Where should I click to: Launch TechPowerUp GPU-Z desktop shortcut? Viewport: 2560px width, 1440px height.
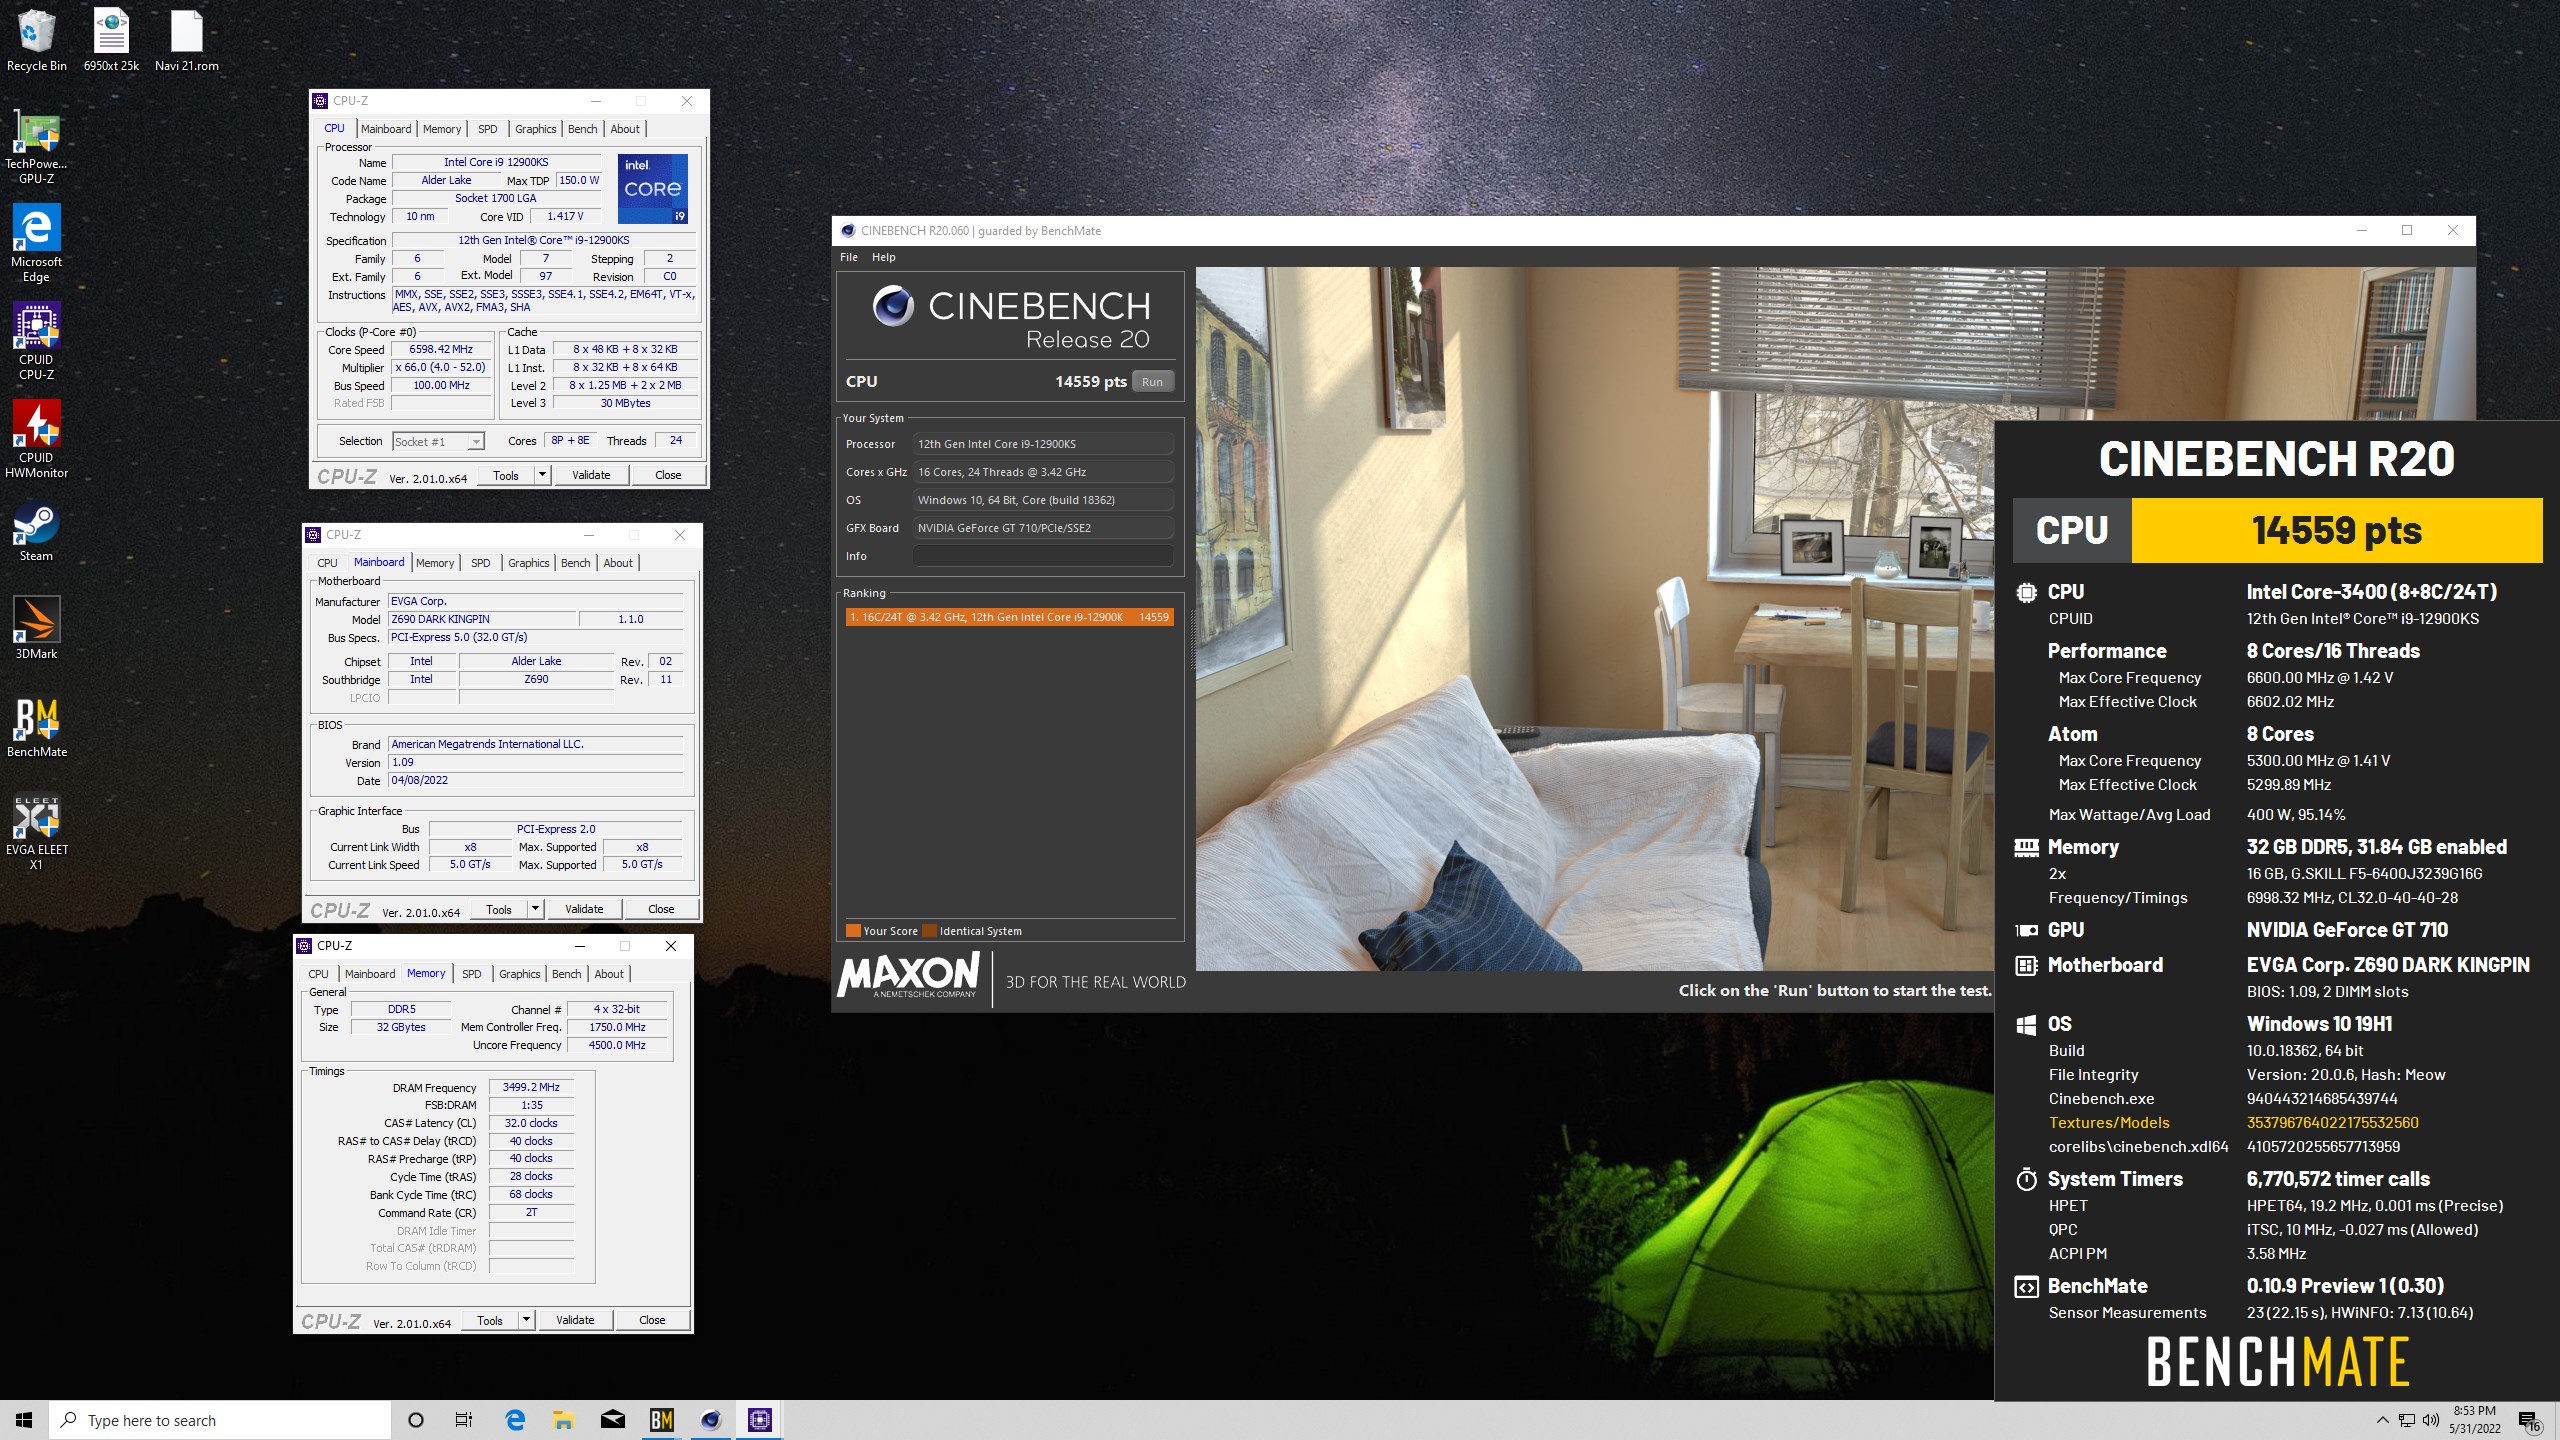[36, 148]
